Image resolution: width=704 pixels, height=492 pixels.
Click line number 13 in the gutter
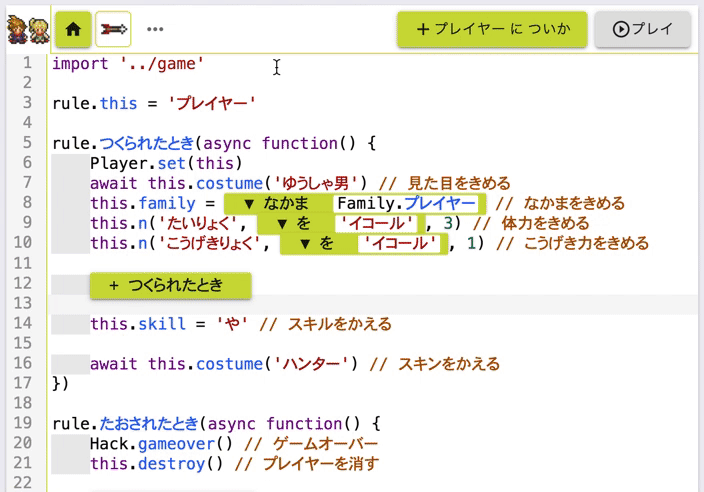click(x=23, y=303)
